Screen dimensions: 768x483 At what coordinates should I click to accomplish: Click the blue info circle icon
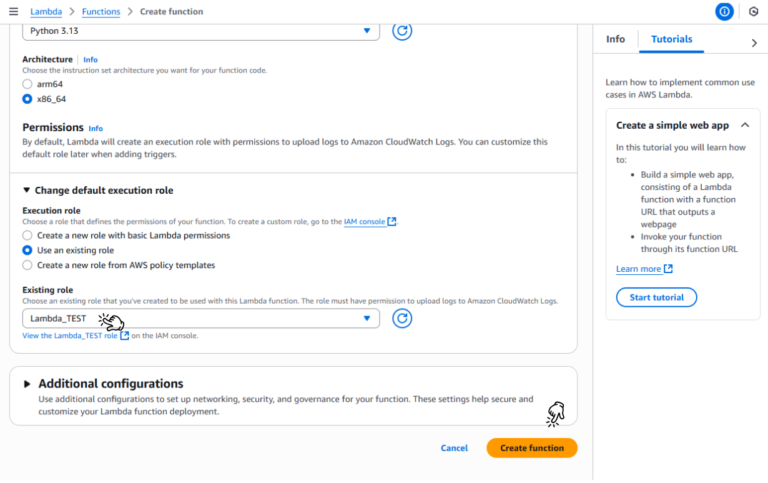coord(724,11)
